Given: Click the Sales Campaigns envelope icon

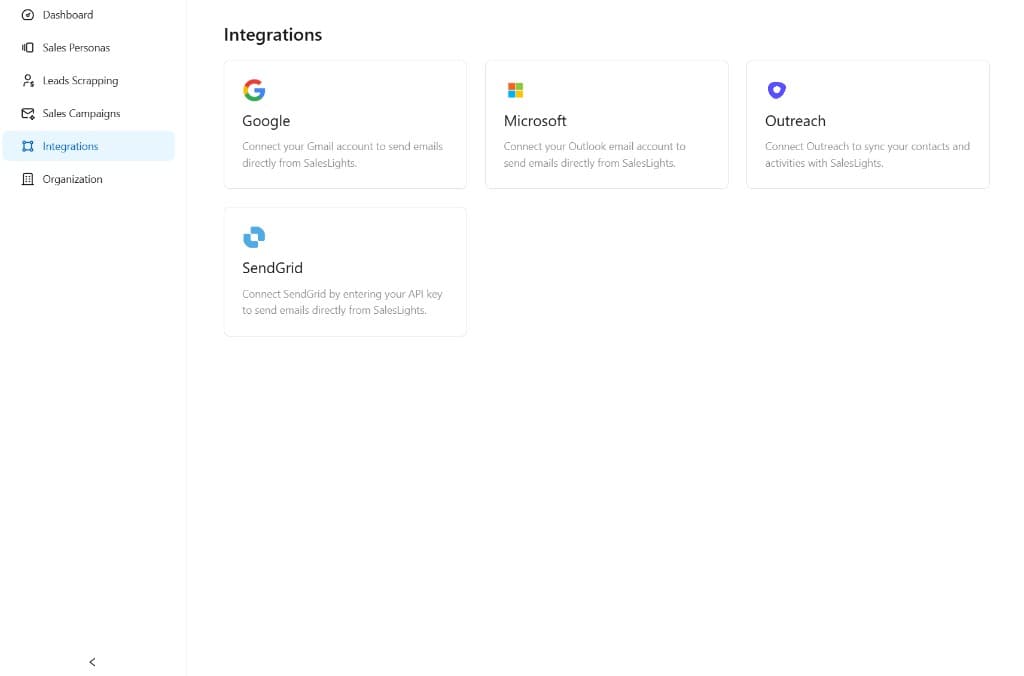Looking at the screenshot, I should point(28,114).
